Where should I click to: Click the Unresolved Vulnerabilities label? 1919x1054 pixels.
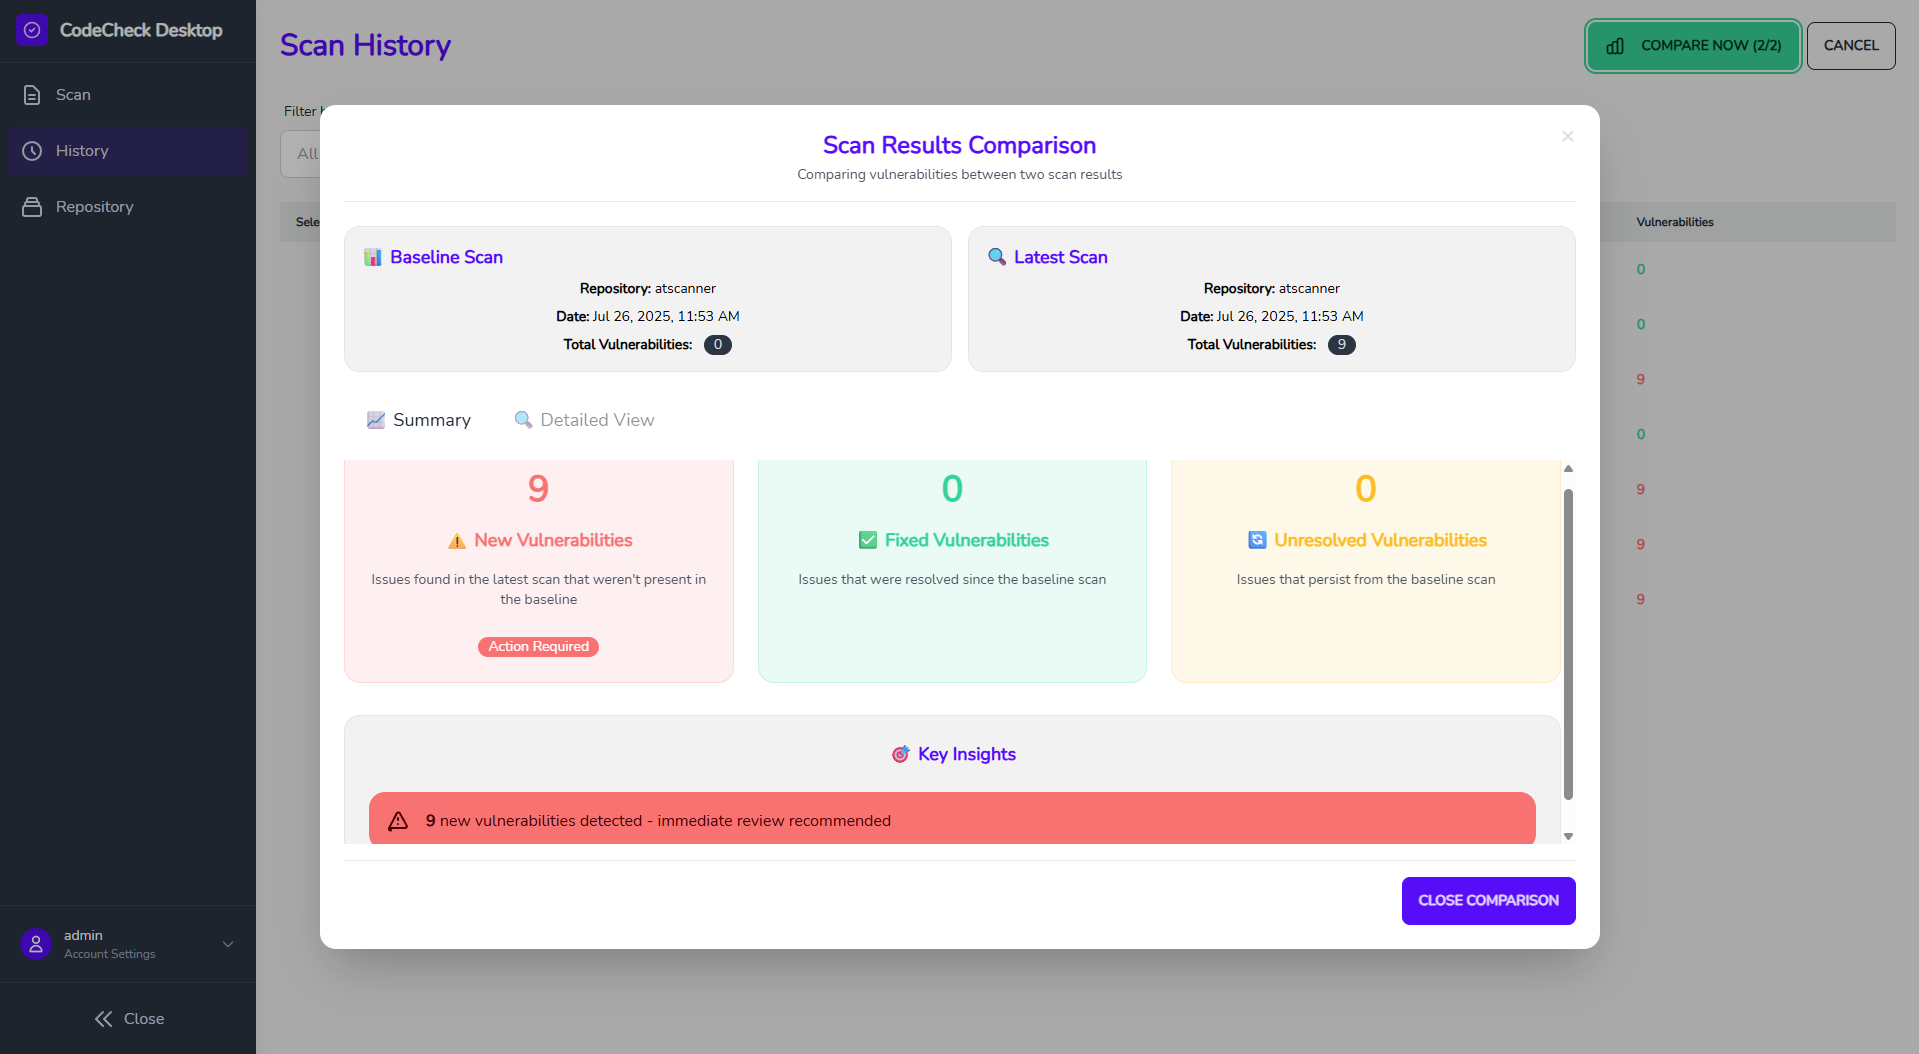[1380, 540]
